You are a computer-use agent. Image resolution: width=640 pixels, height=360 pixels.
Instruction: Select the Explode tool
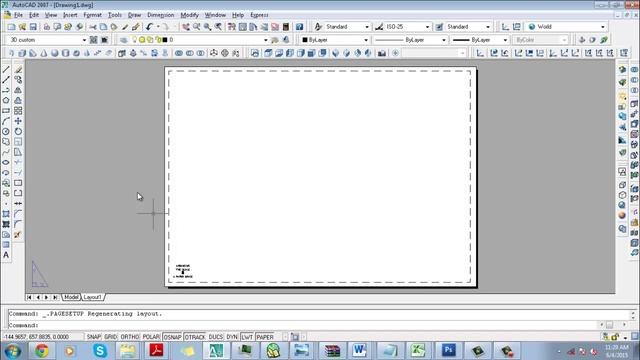coord(18,235)
